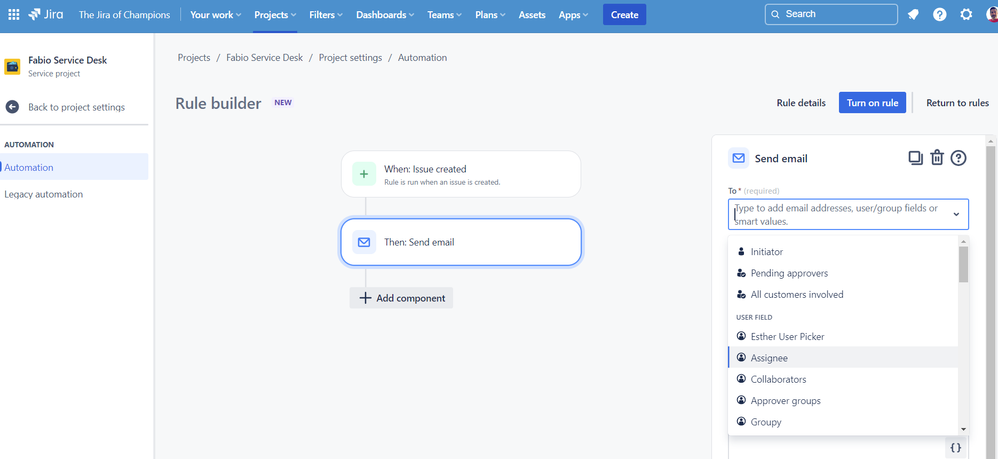Open the help question mark icon in top bar
This screenshot has width=998, height=459.
[939, 15]
